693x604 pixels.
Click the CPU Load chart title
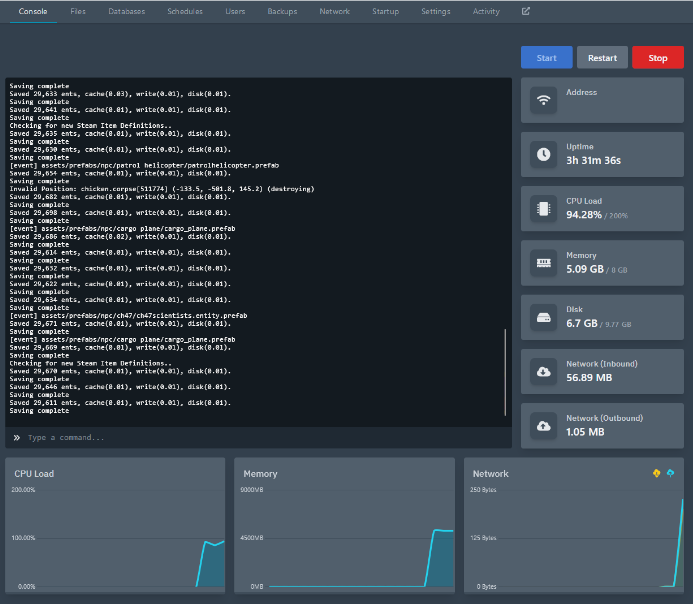coord(34,474)
